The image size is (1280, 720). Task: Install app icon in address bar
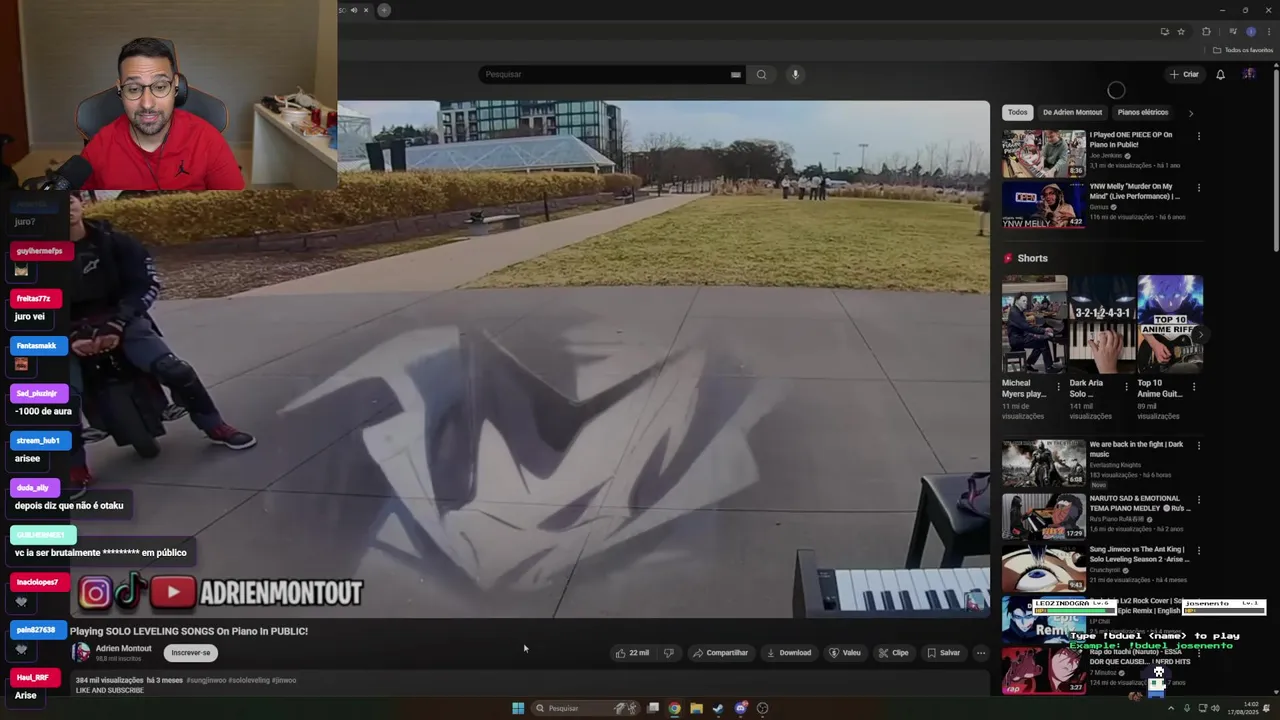tap(1164, 31)
